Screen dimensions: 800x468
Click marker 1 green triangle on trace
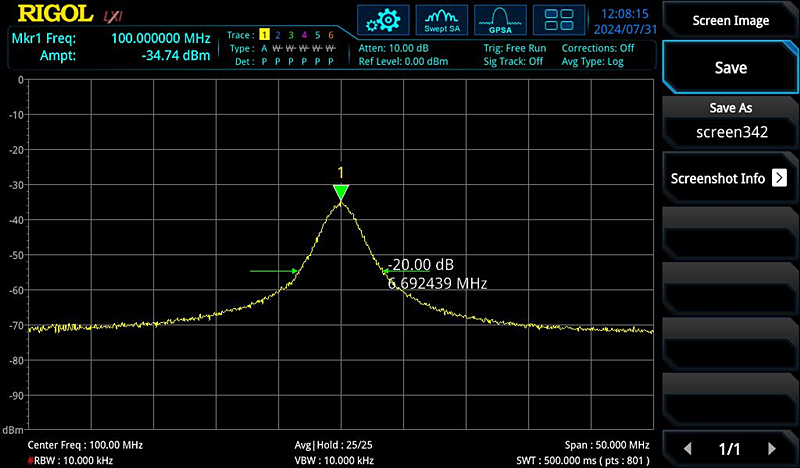[x=341, y=192]
